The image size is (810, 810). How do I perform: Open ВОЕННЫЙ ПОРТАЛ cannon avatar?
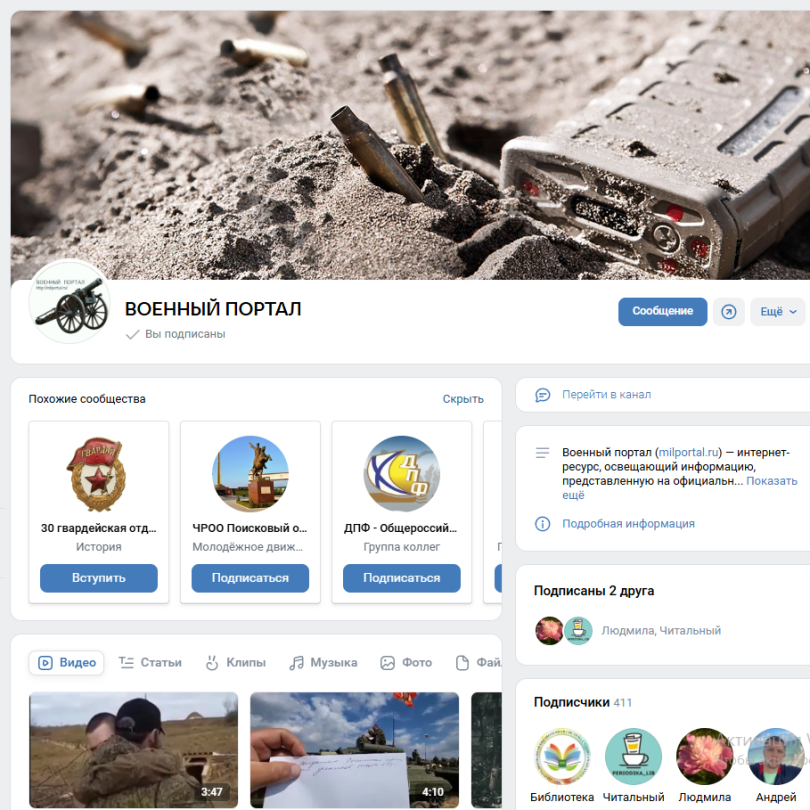tap(69, 303)
